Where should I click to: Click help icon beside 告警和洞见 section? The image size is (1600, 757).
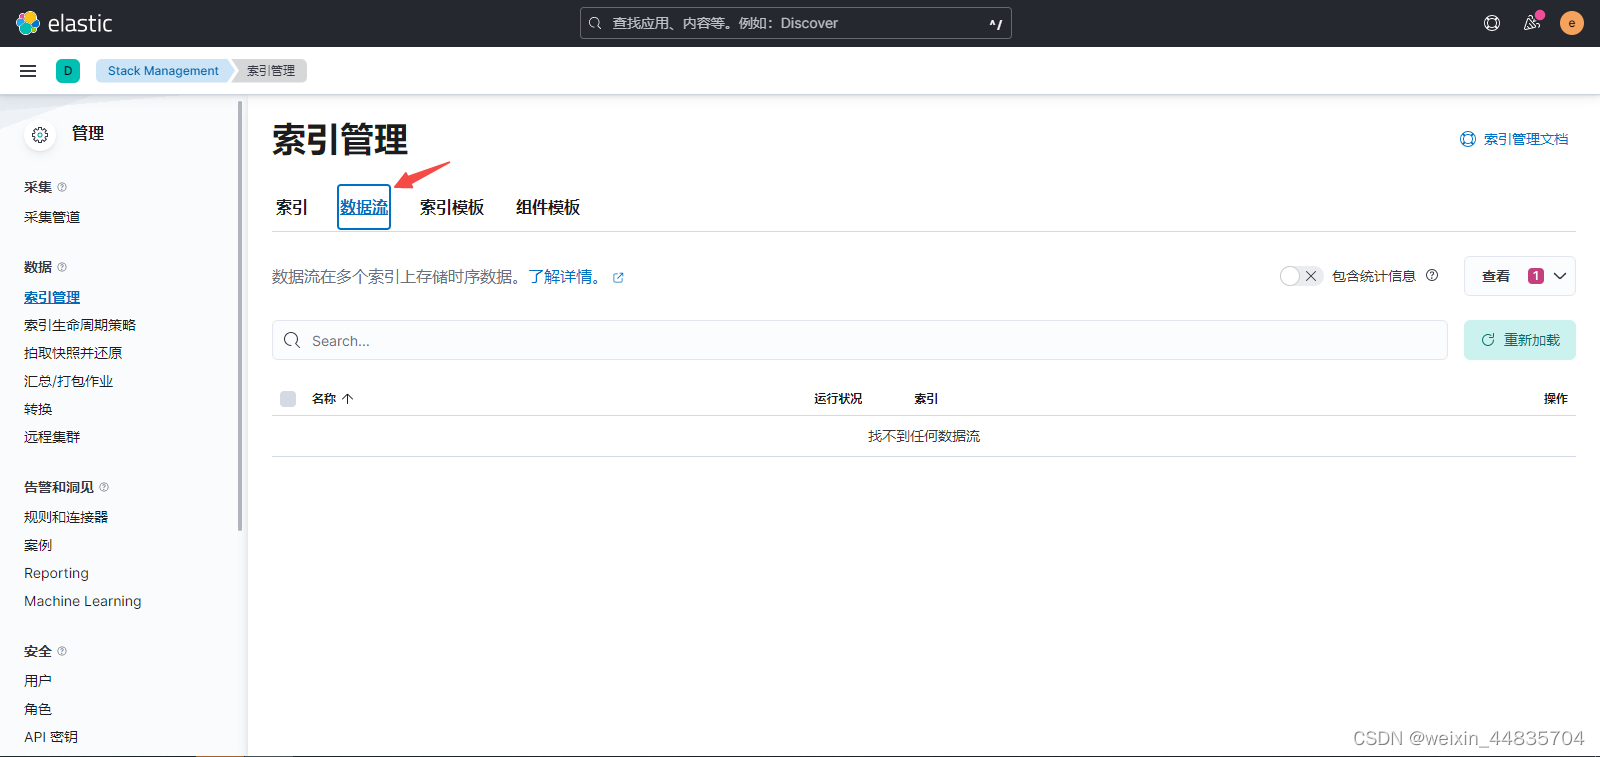[104, 487]
